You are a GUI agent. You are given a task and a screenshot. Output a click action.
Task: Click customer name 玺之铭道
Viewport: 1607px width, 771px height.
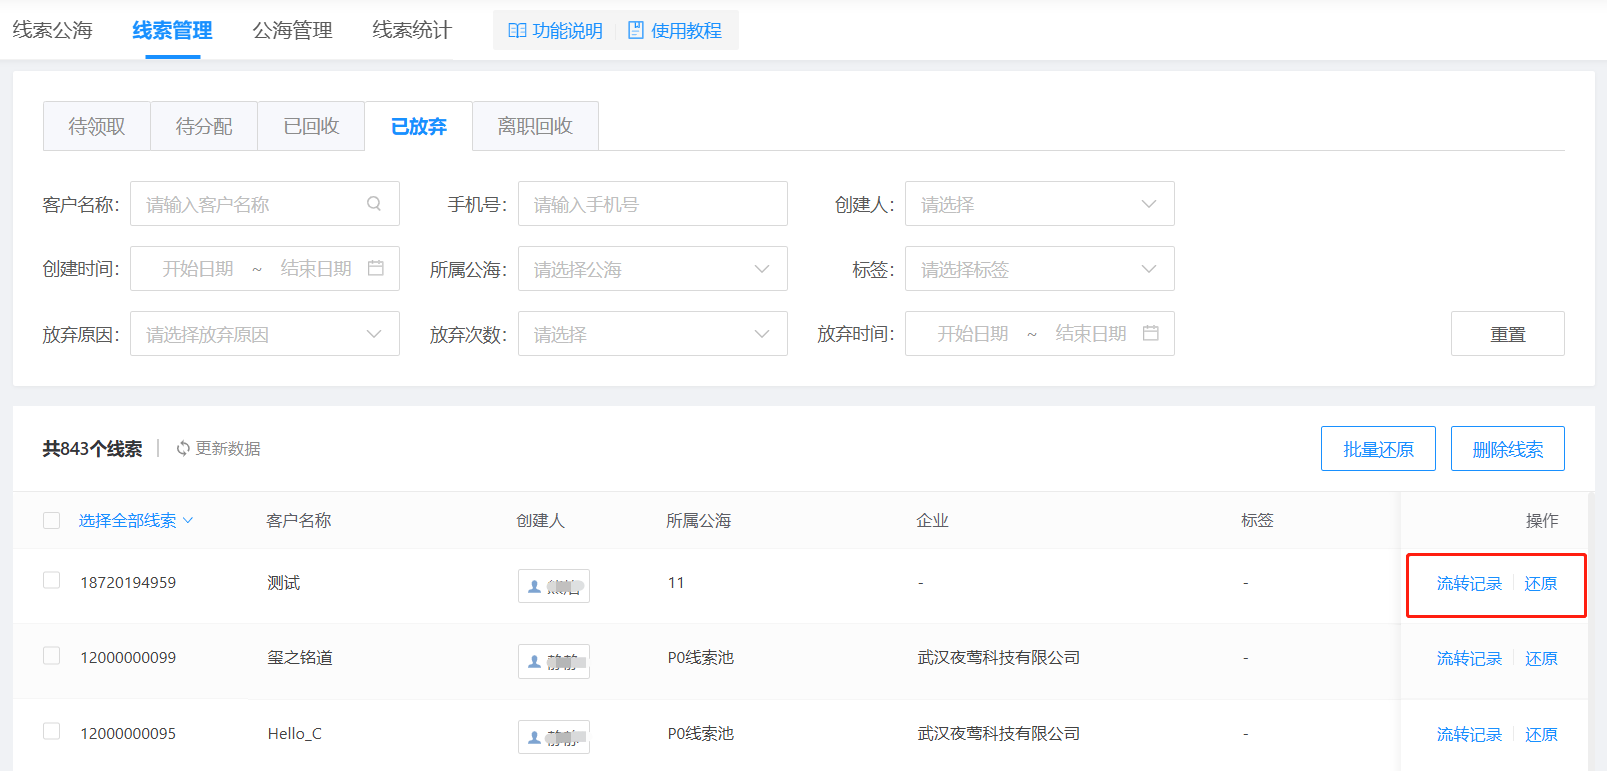coord(300,658)
